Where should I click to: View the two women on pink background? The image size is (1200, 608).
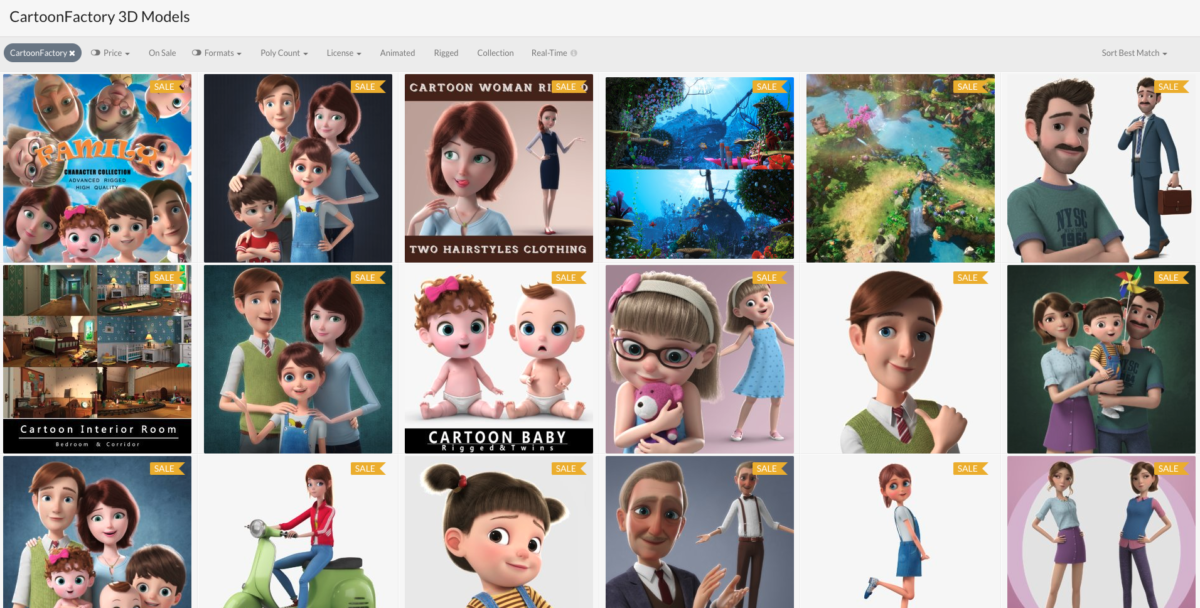tap(1101, 532)
